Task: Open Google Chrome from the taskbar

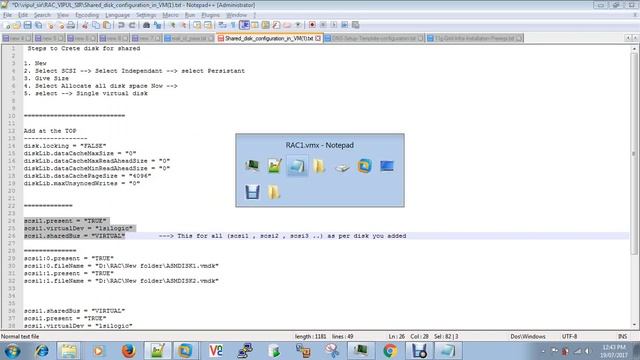Action: coord(390,351)
